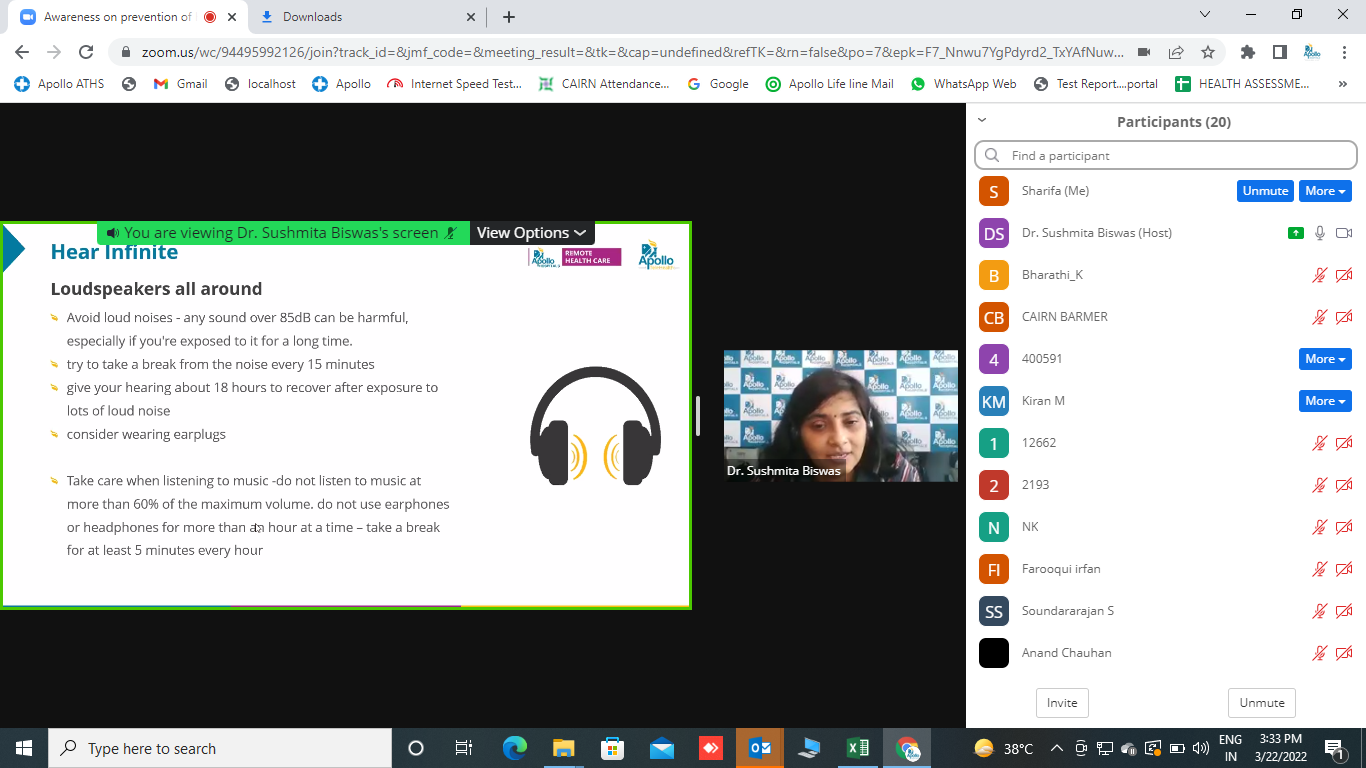Open Excel from the taskbar

[857, 748]
